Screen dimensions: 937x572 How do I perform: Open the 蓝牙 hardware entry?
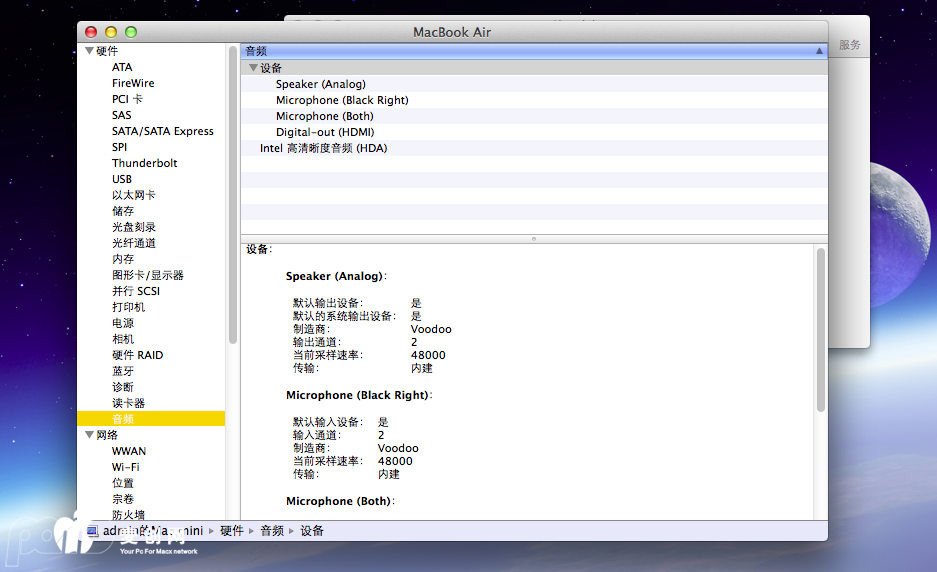pos(123,371)
